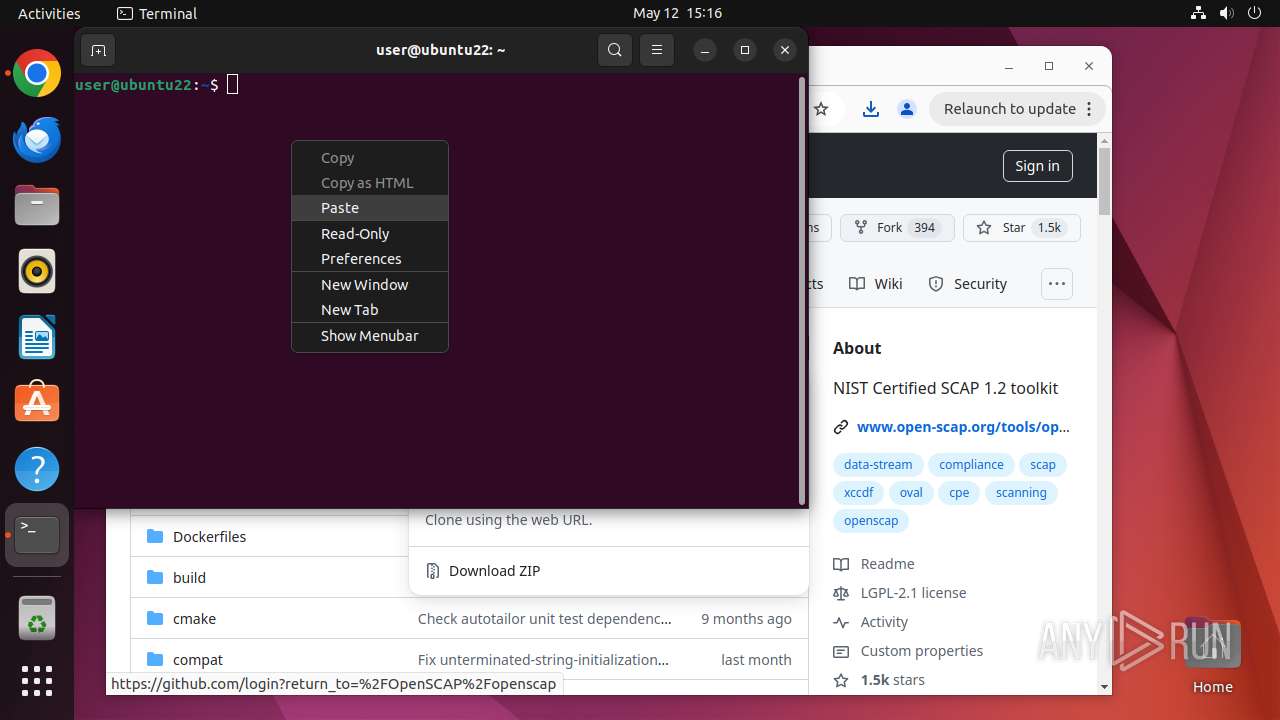The width and height of the screenshot is (1280, 720).
Task: Open Preferences from context menu
Action: (x=370, y=259)
